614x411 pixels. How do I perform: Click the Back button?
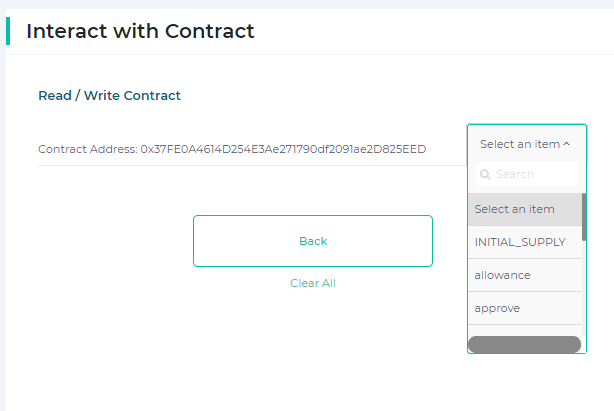click(x=313, y=241)
